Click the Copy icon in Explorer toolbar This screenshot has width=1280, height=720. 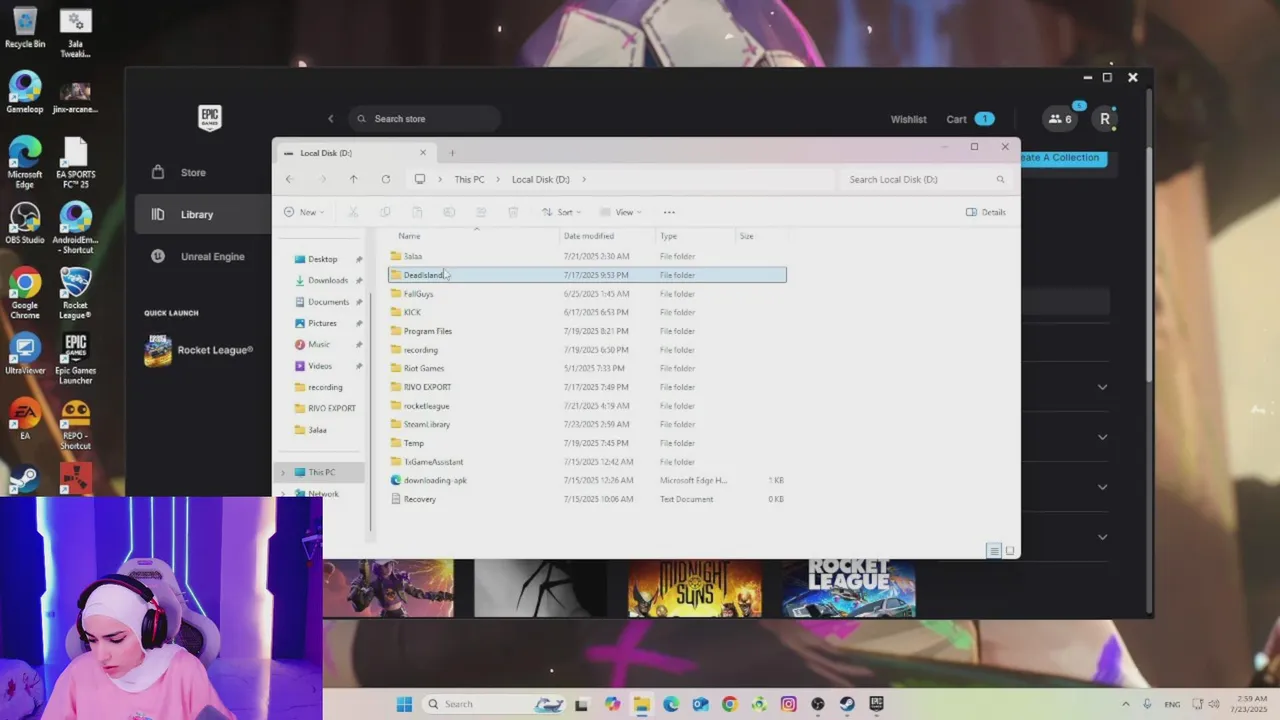pyautogui.click(x=385, y=212)
